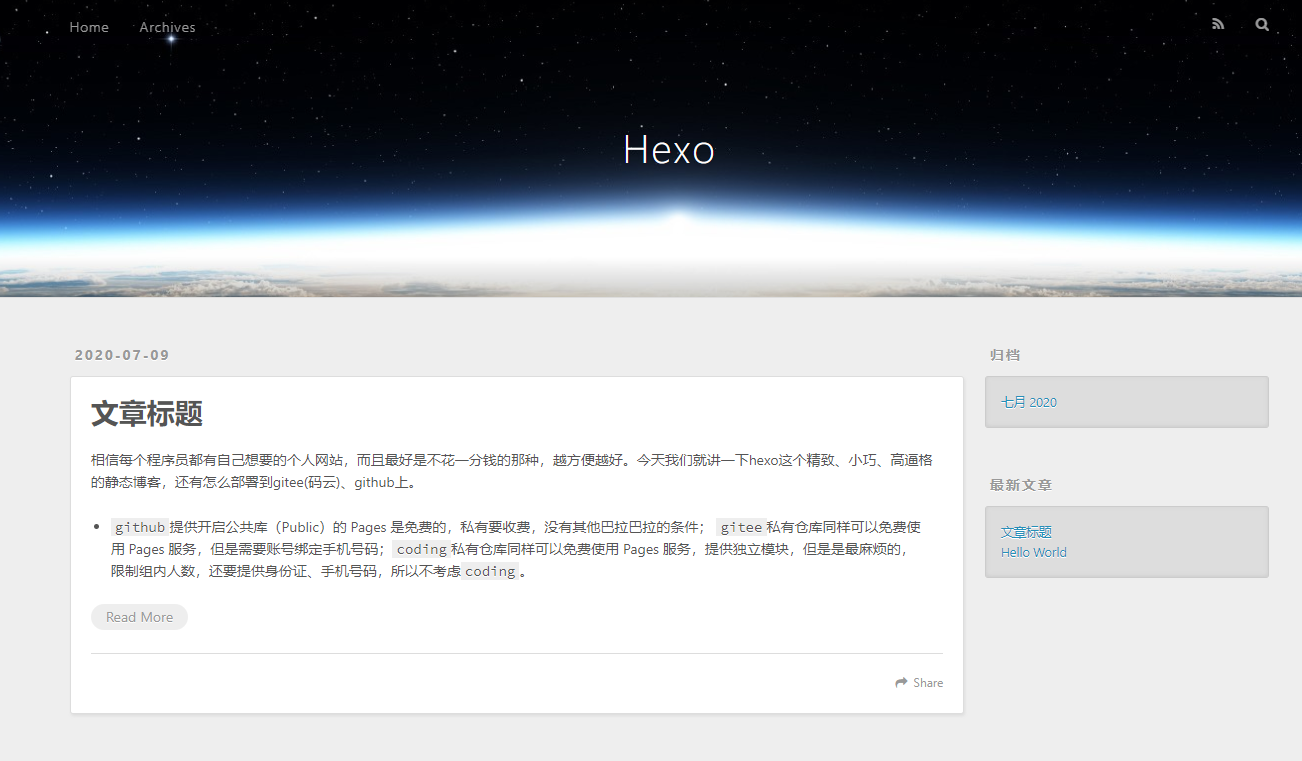1302x761 pixels.
Task: Click the intro paragraph starting 相信每个程序员
Action: click(x=512, y=471)
